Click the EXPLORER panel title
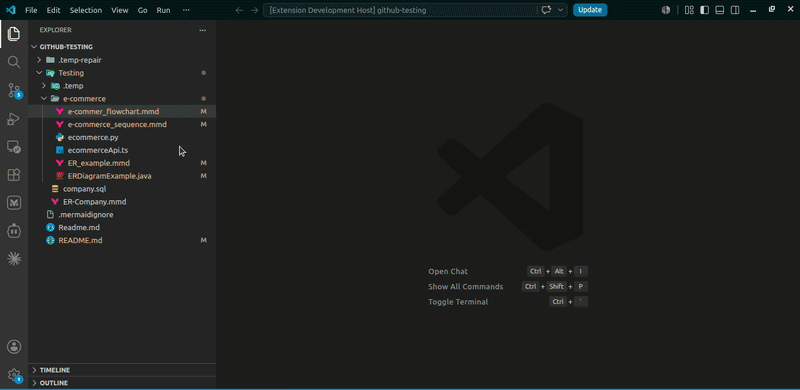Viewport: 800px width, 390px height. tap(56, 30)
